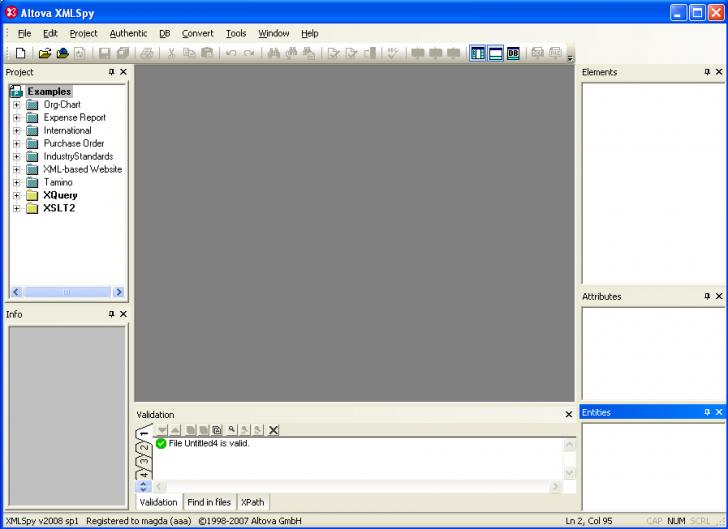Close the Validation output window
Image resolution: width=728 pixels, height=529 pixels.
(569, 414)
